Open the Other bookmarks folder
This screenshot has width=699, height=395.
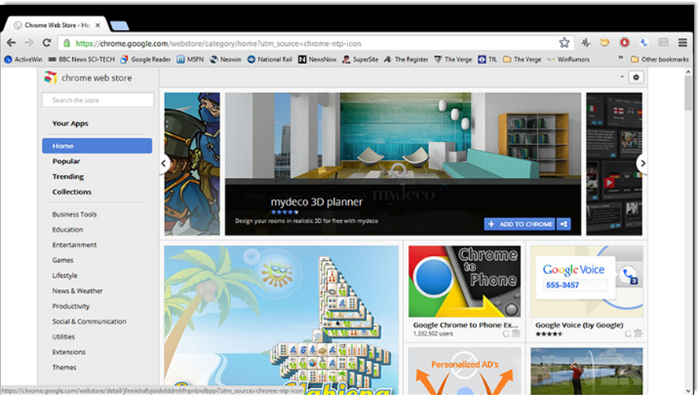660,59
